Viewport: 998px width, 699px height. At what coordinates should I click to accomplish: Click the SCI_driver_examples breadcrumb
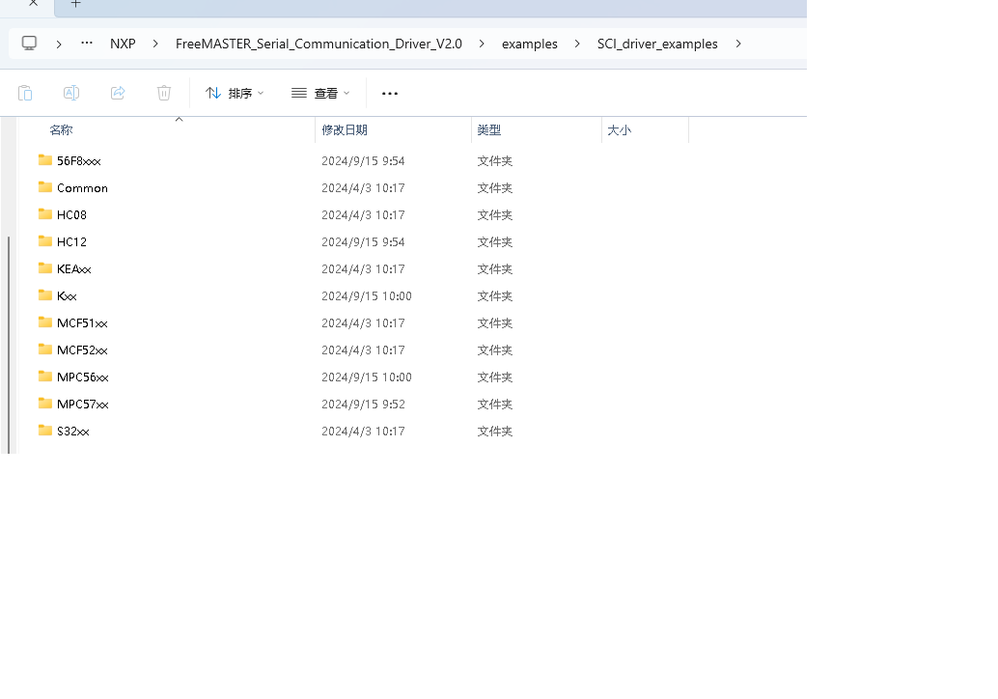(x=657, y=43)
